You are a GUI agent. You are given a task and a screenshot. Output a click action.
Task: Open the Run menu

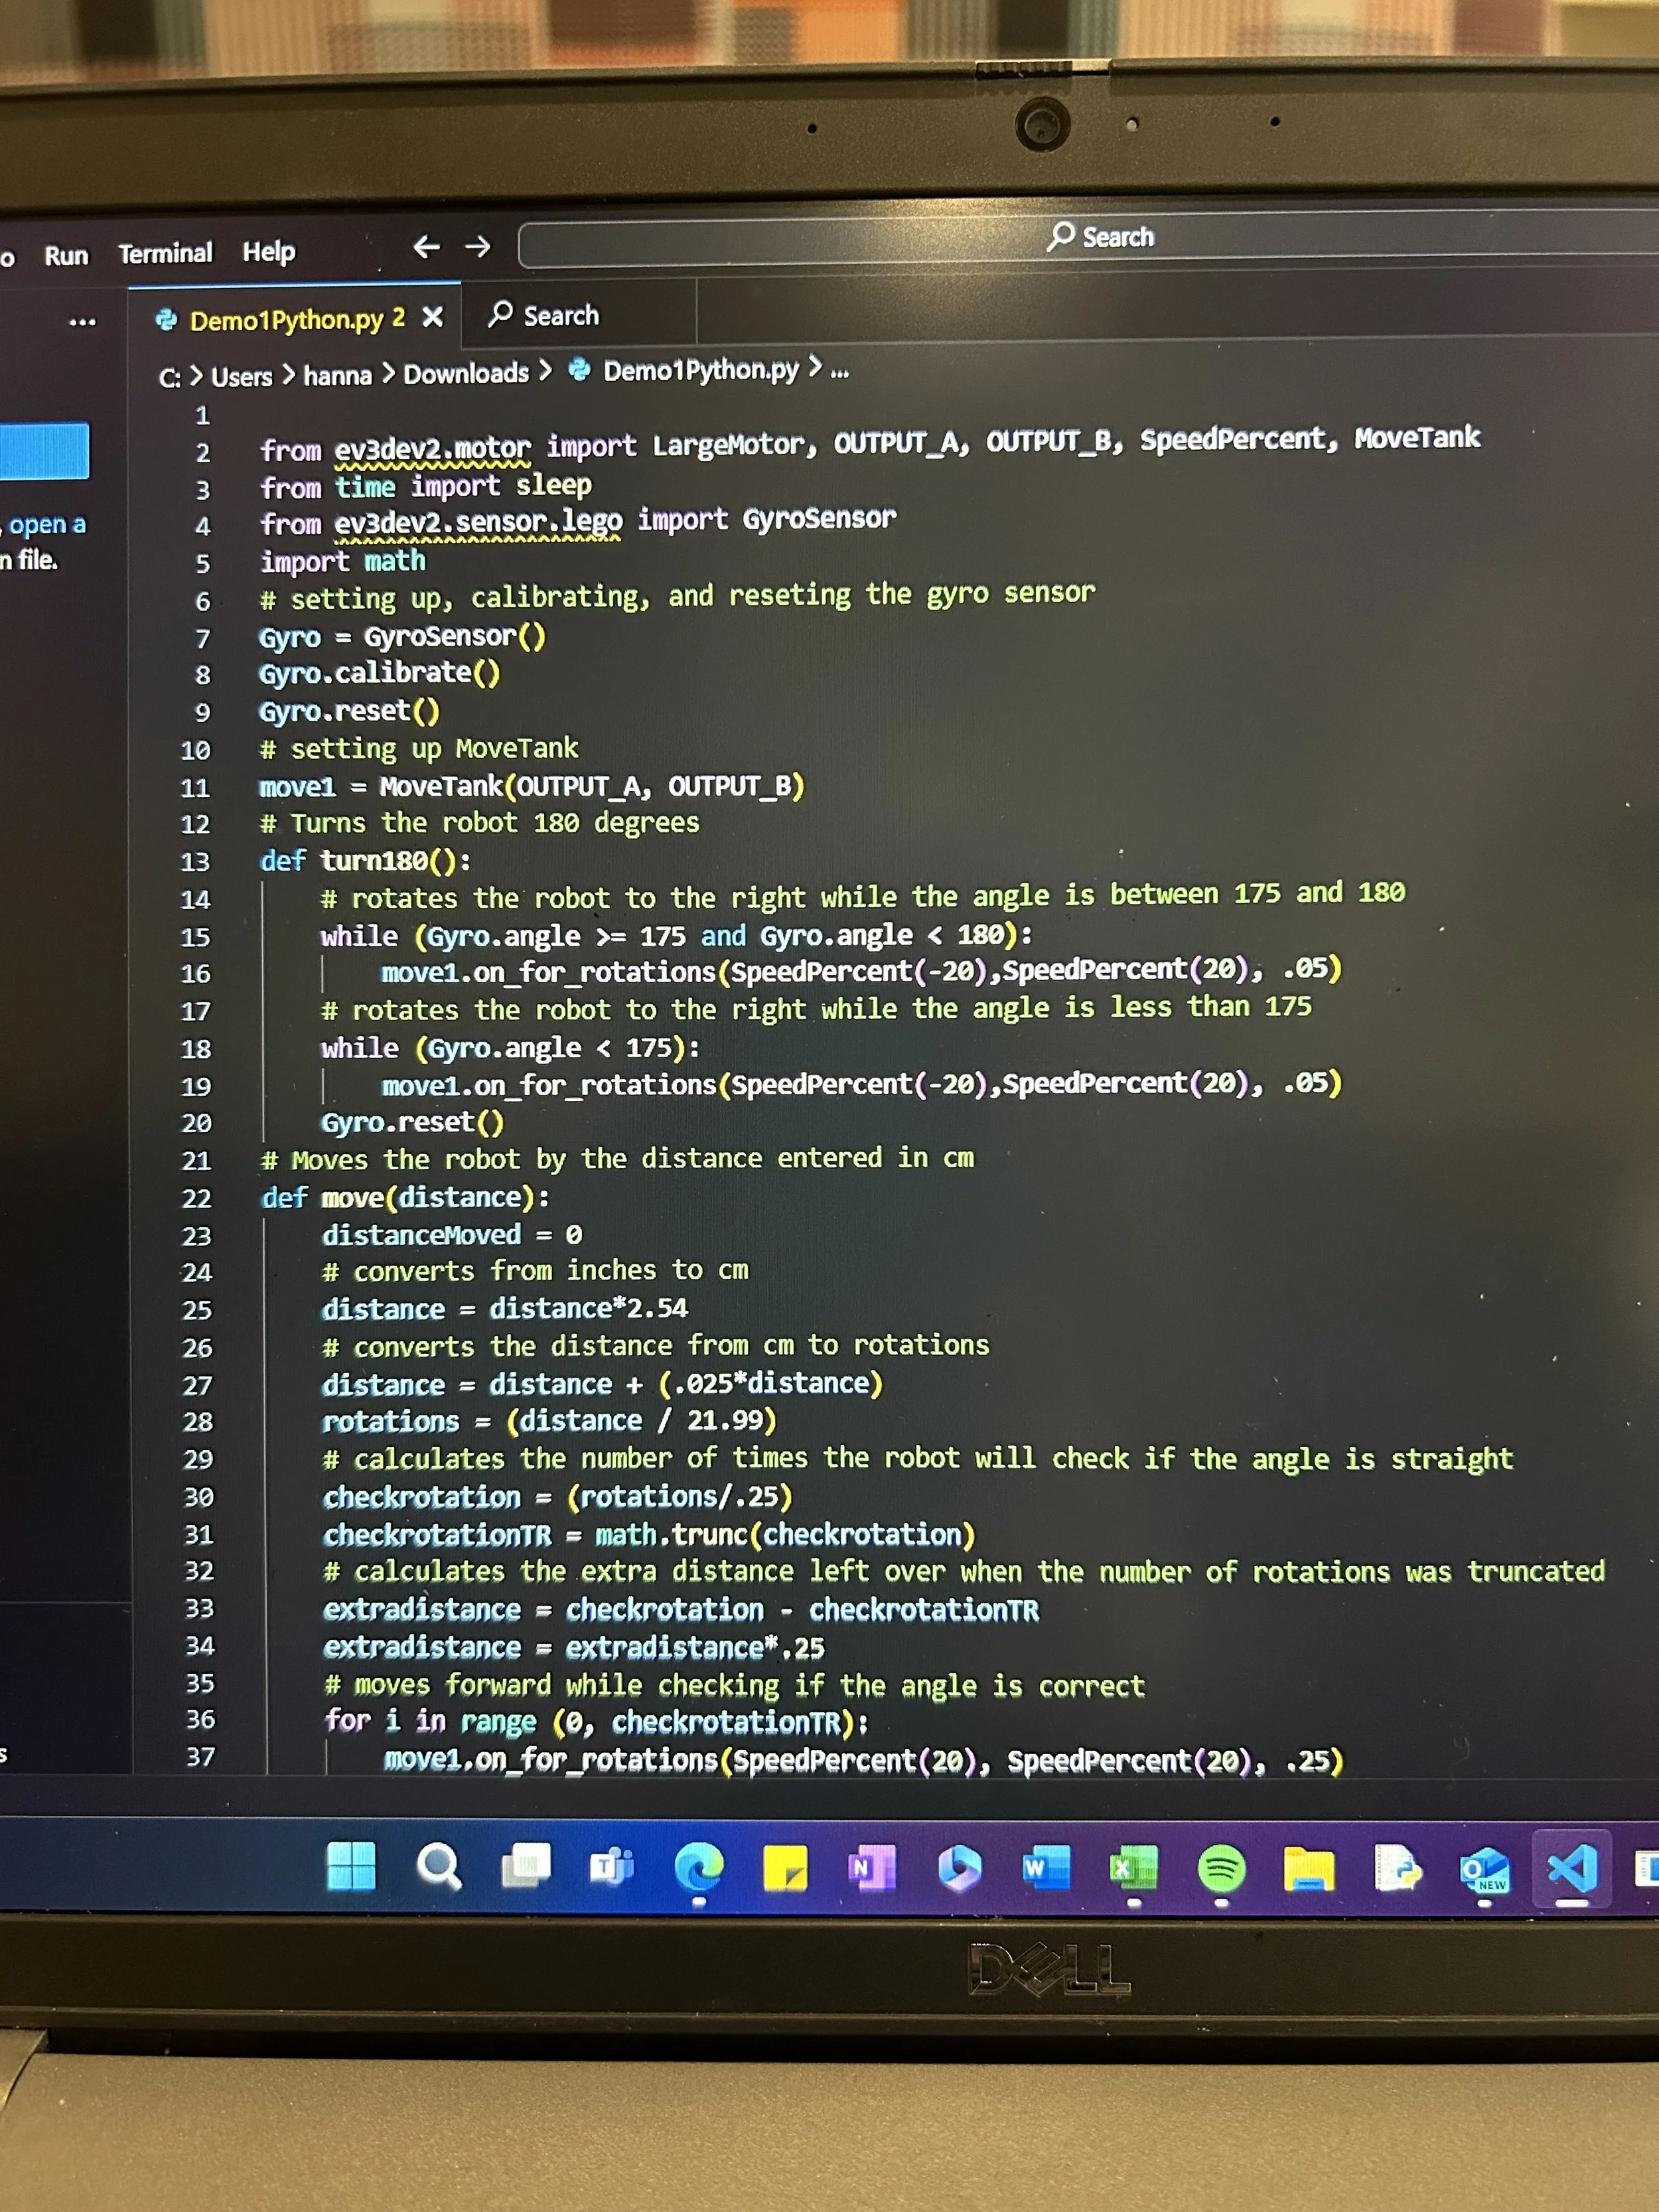(66, 256)
